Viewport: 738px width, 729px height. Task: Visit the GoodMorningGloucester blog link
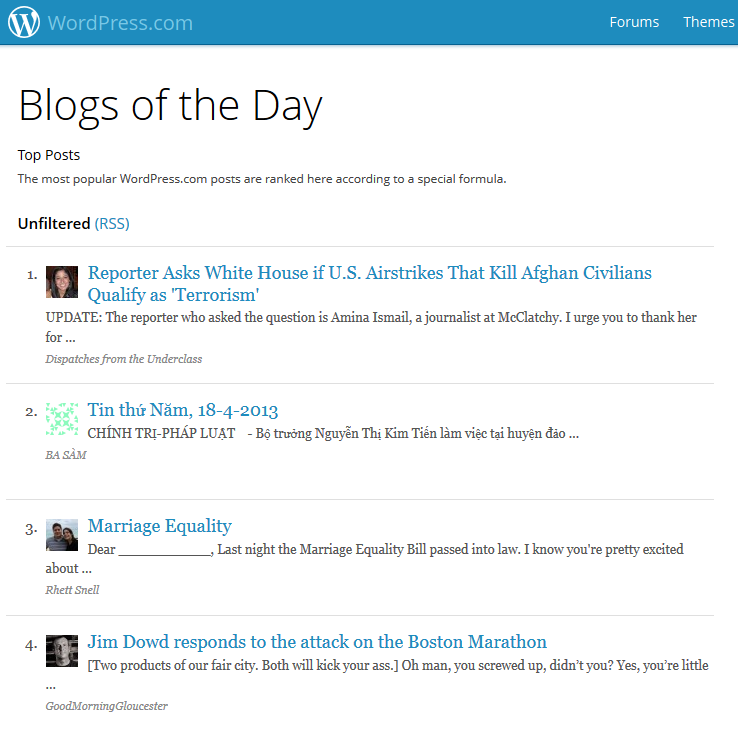pos(107,706)
